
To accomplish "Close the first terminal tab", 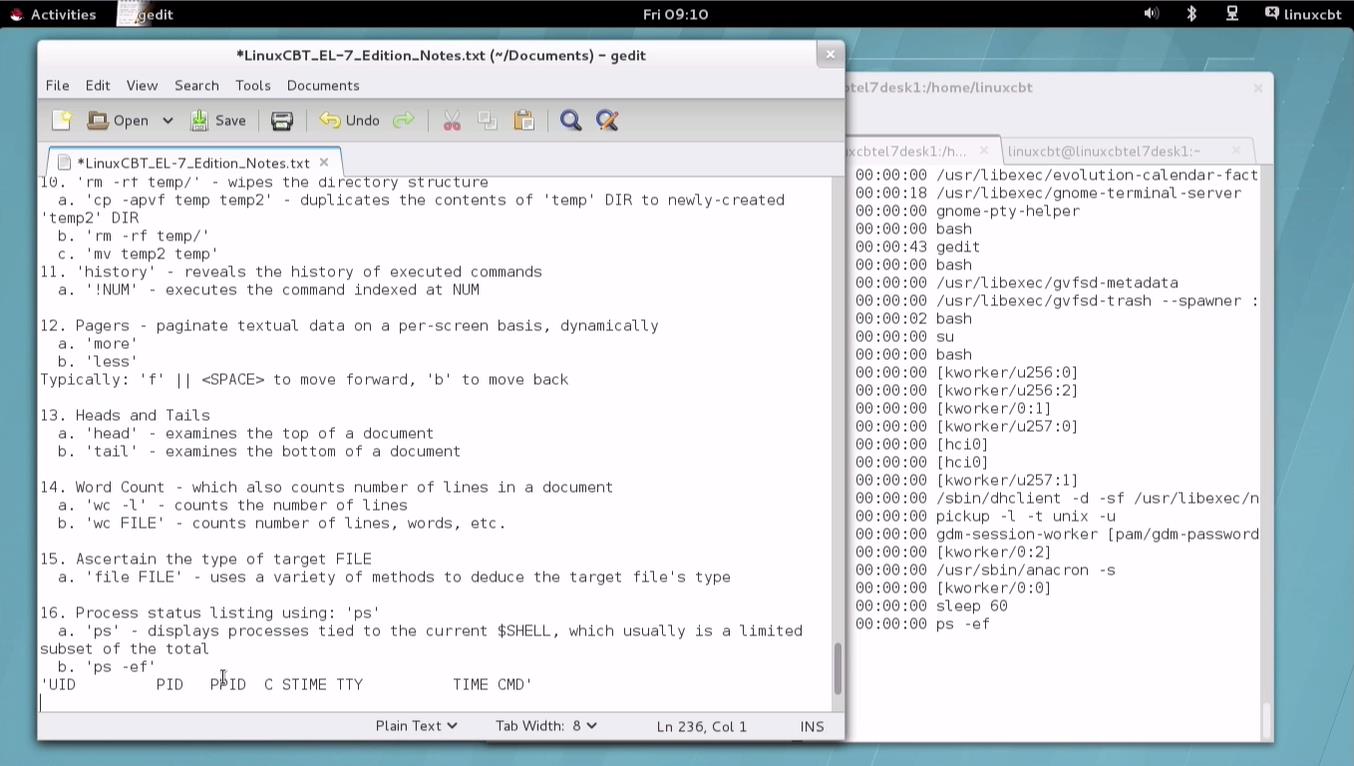I will [x=984, y=151].
